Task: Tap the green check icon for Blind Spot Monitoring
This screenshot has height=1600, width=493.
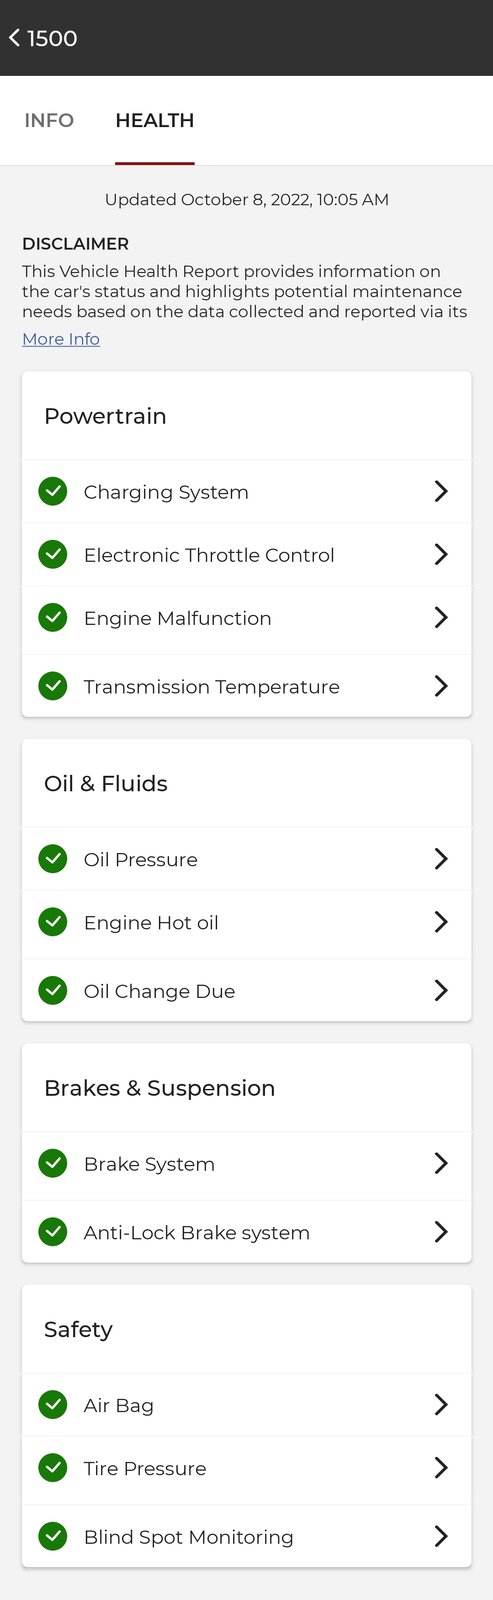Action: pos(53,1536)
